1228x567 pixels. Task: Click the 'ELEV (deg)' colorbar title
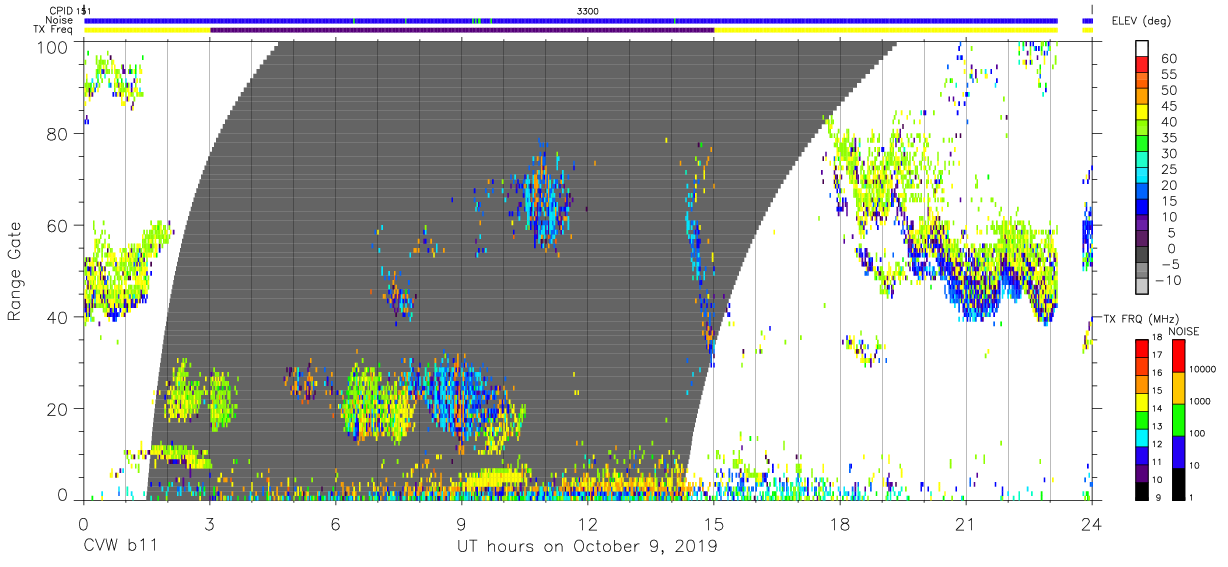point(1143,21)
